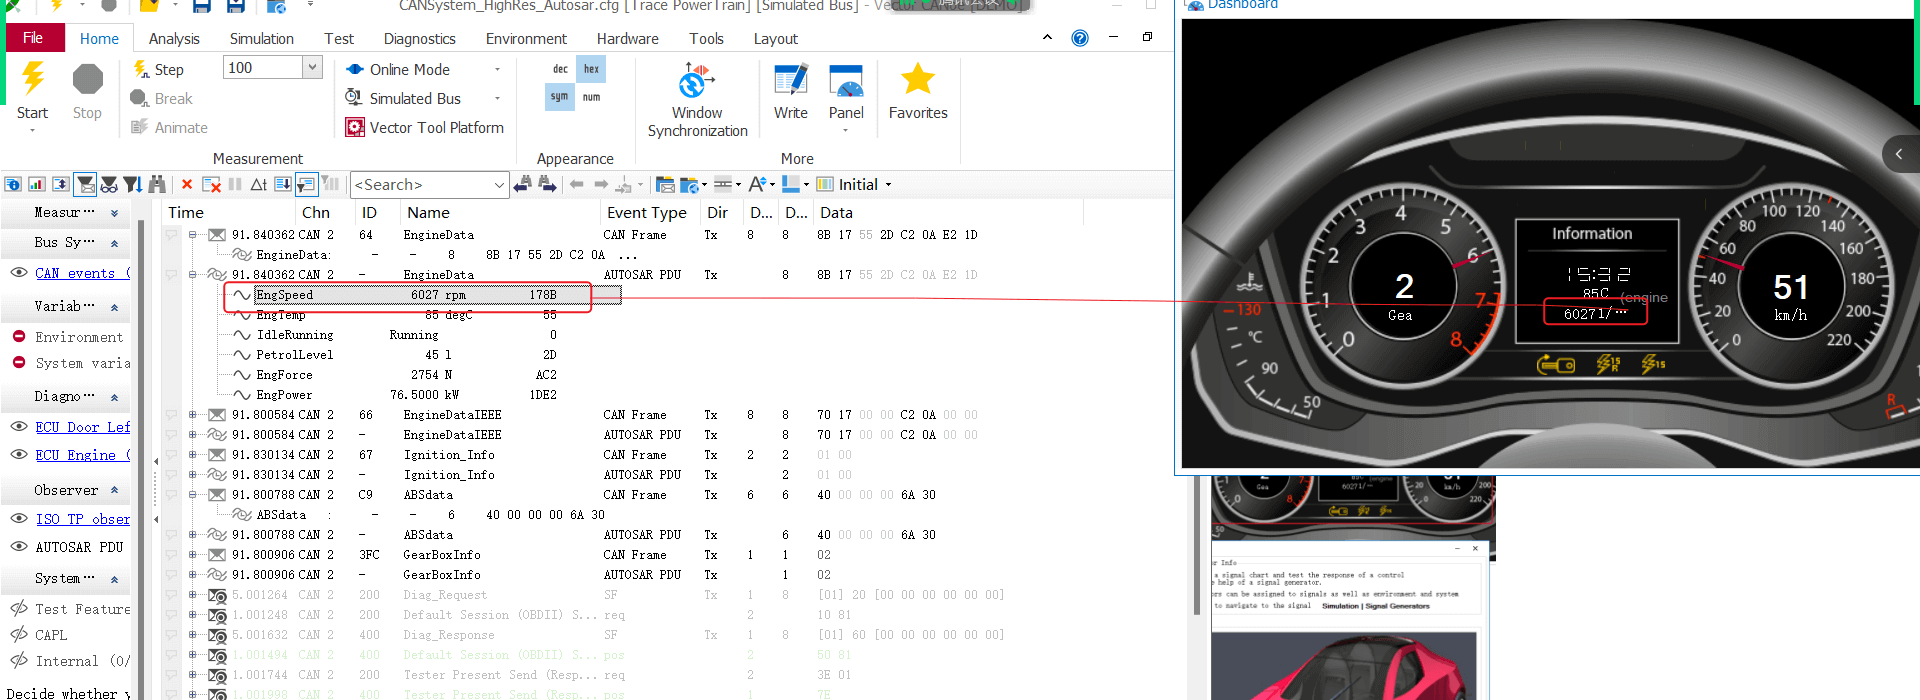
Task: Open the Panel icon
Action: point(846,81)
